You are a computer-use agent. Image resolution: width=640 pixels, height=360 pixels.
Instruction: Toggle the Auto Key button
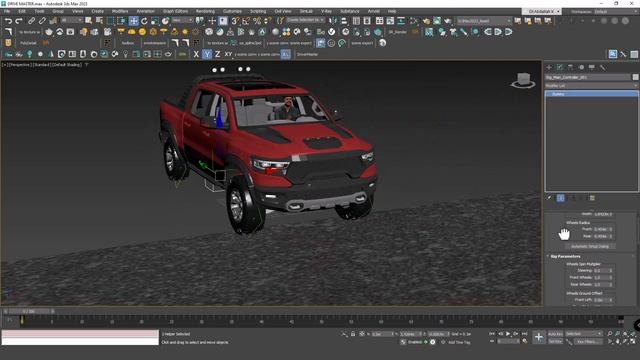point(555,334)
